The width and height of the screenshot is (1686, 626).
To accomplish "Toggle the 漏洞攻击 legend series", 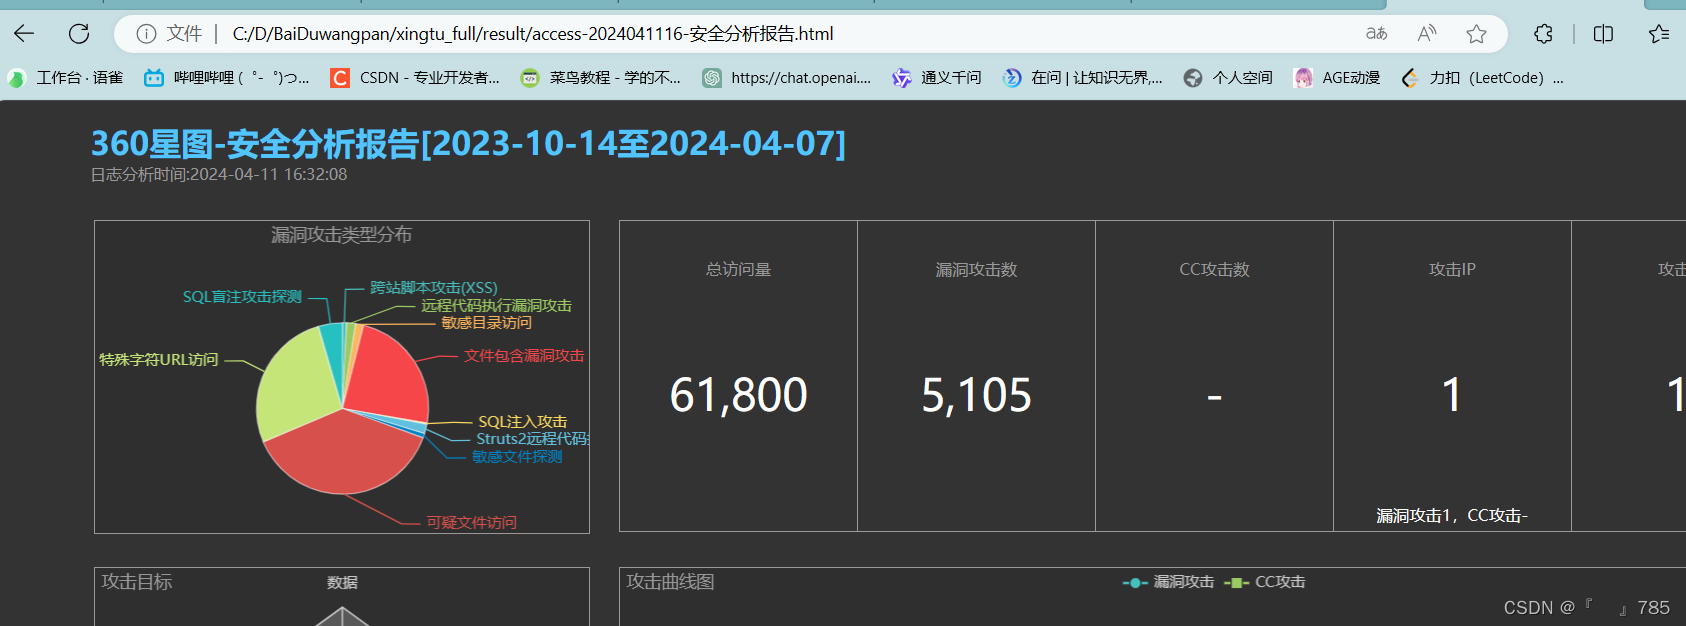I will [x=1168, y=582].
